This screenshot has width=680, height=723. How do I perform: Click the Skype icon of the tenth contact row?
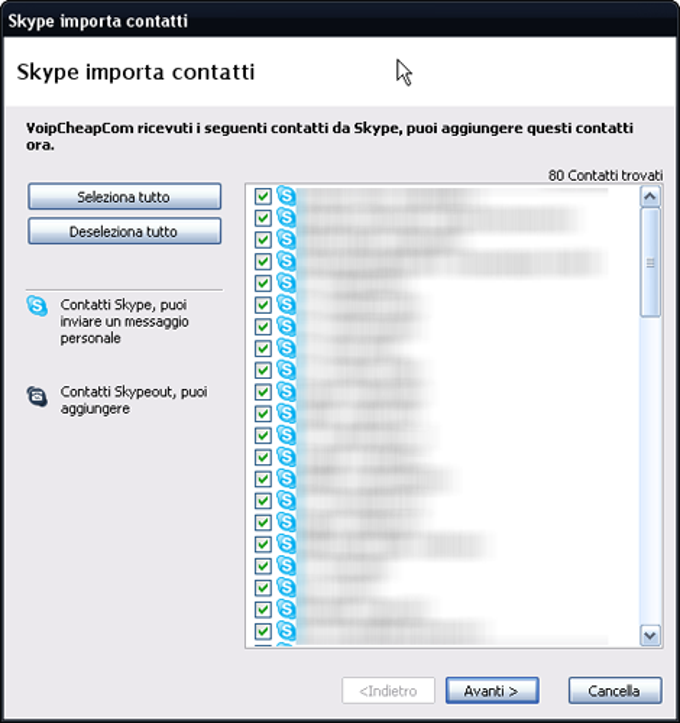(x=286, y=391)
